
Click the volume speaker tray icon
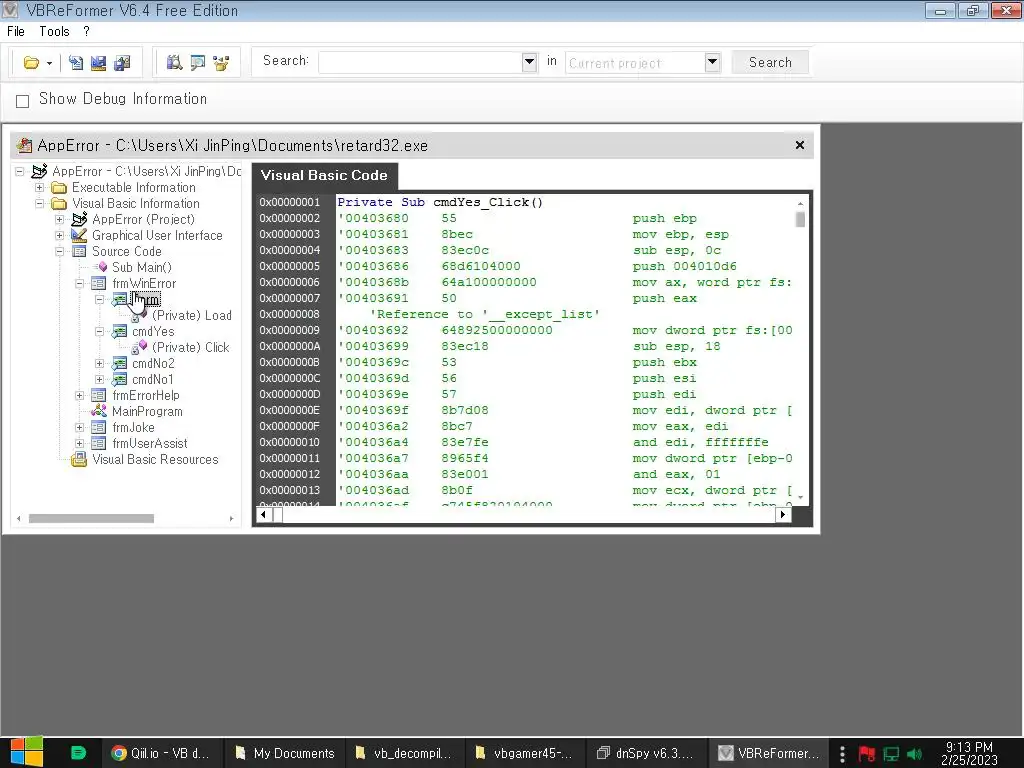[915, 754]
